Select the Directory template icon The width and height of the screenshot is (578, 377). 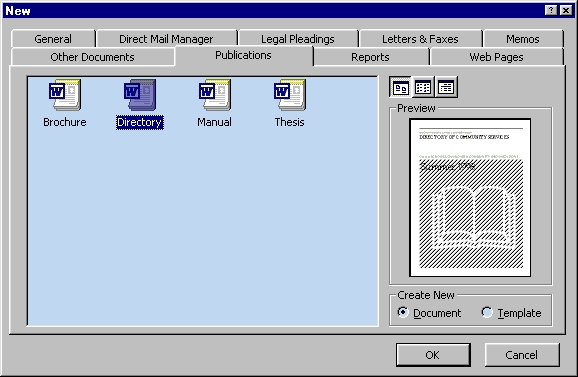(140, 95)
